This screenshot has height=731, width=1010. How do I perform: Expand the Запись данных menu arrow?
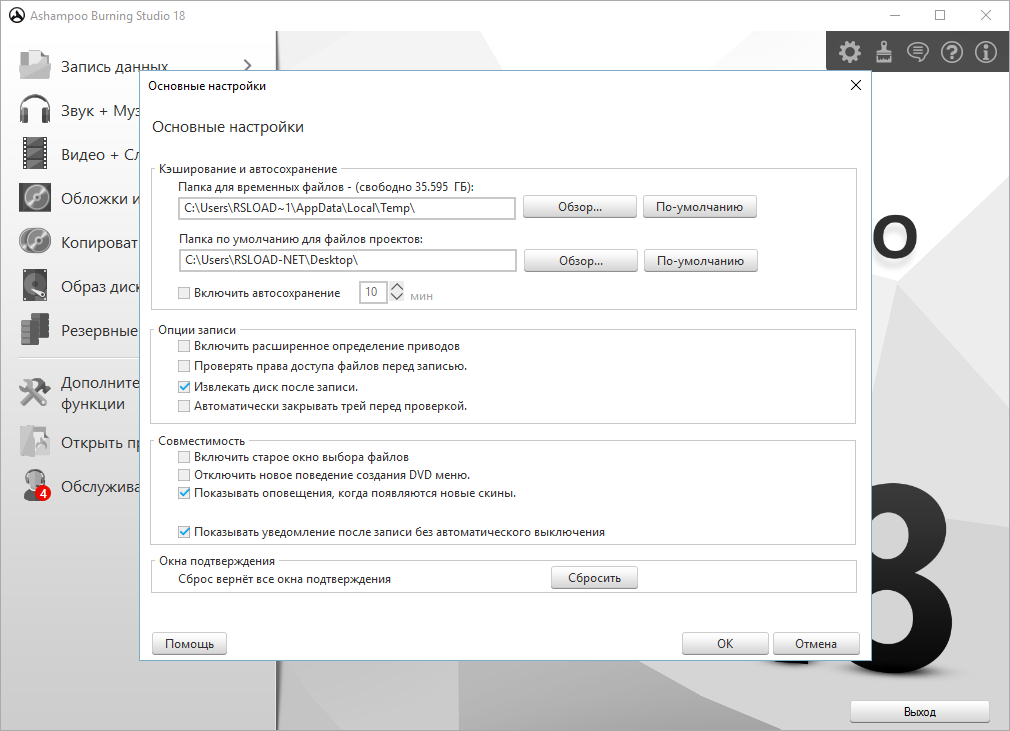pyautogui.click(x=247, y=67)
